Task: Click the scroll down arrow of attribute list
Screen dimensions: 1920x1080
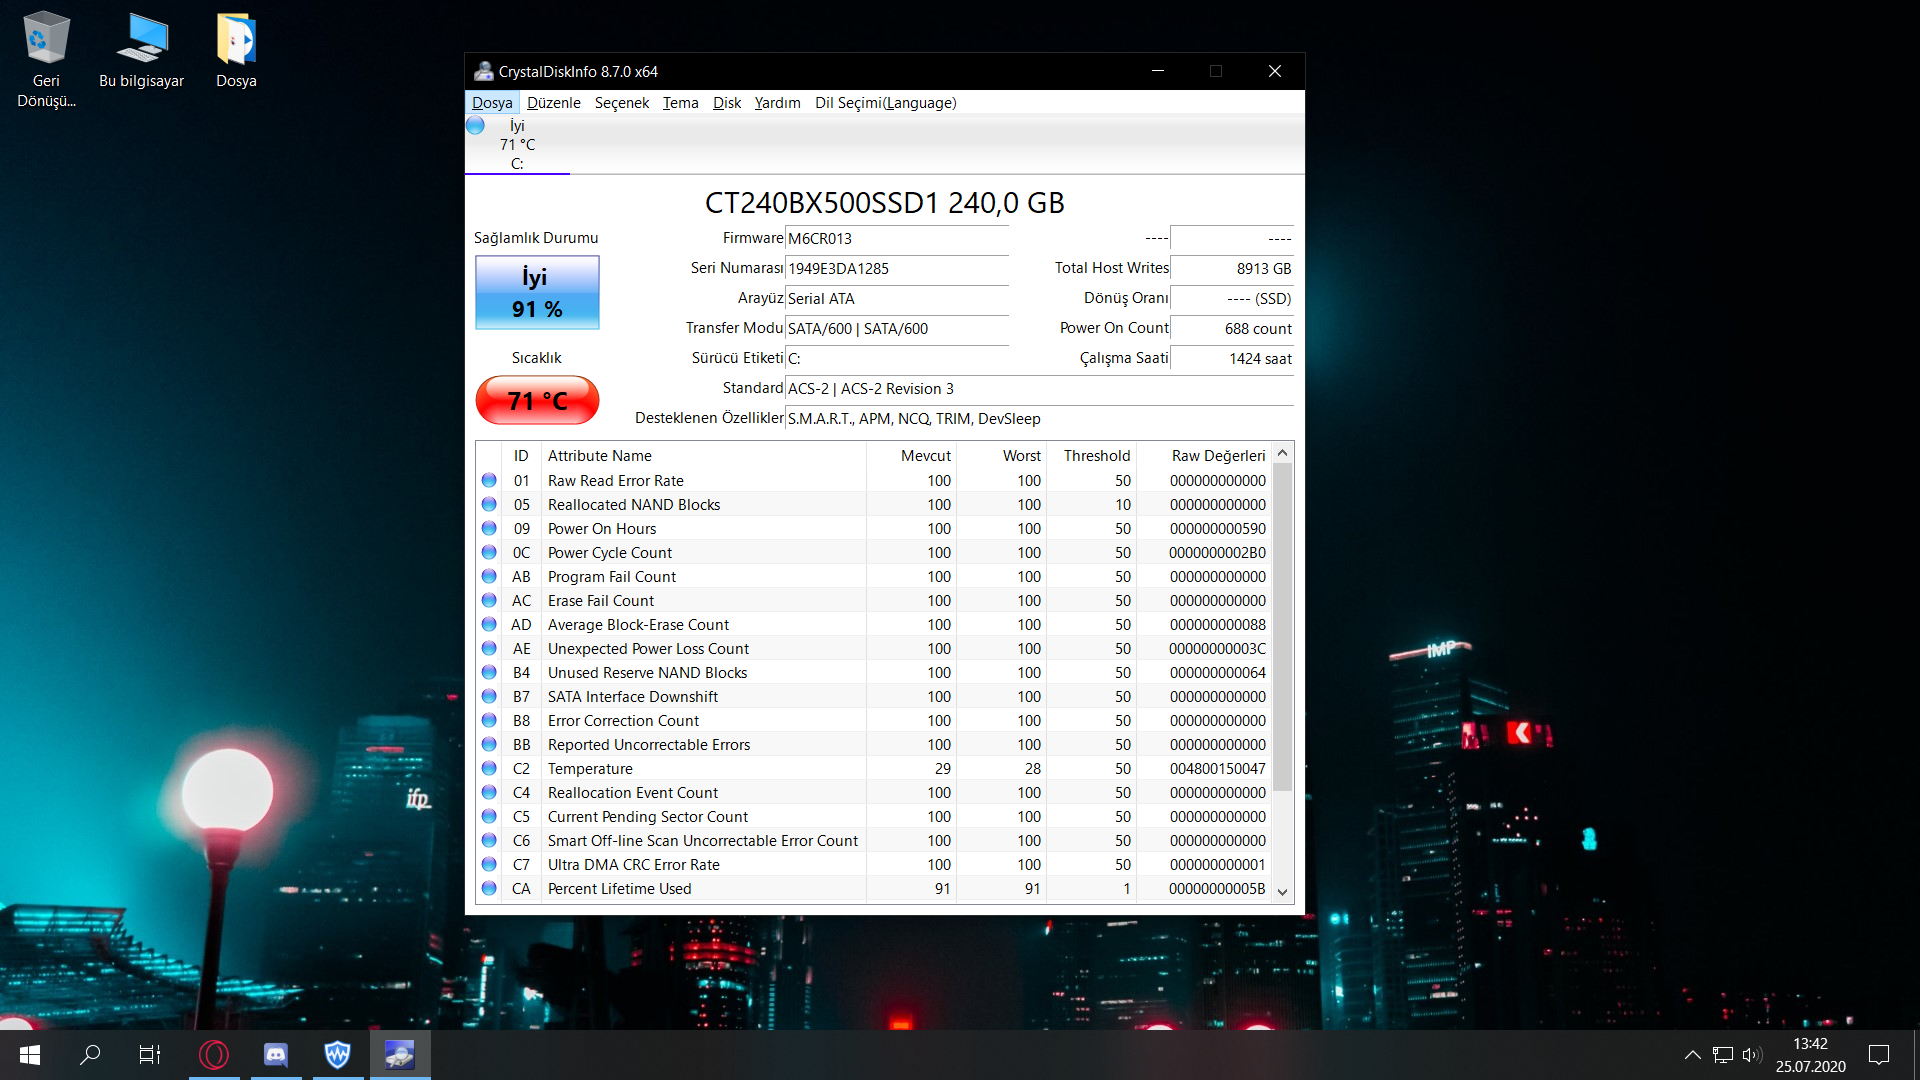Action: [x=1283, y=892]
